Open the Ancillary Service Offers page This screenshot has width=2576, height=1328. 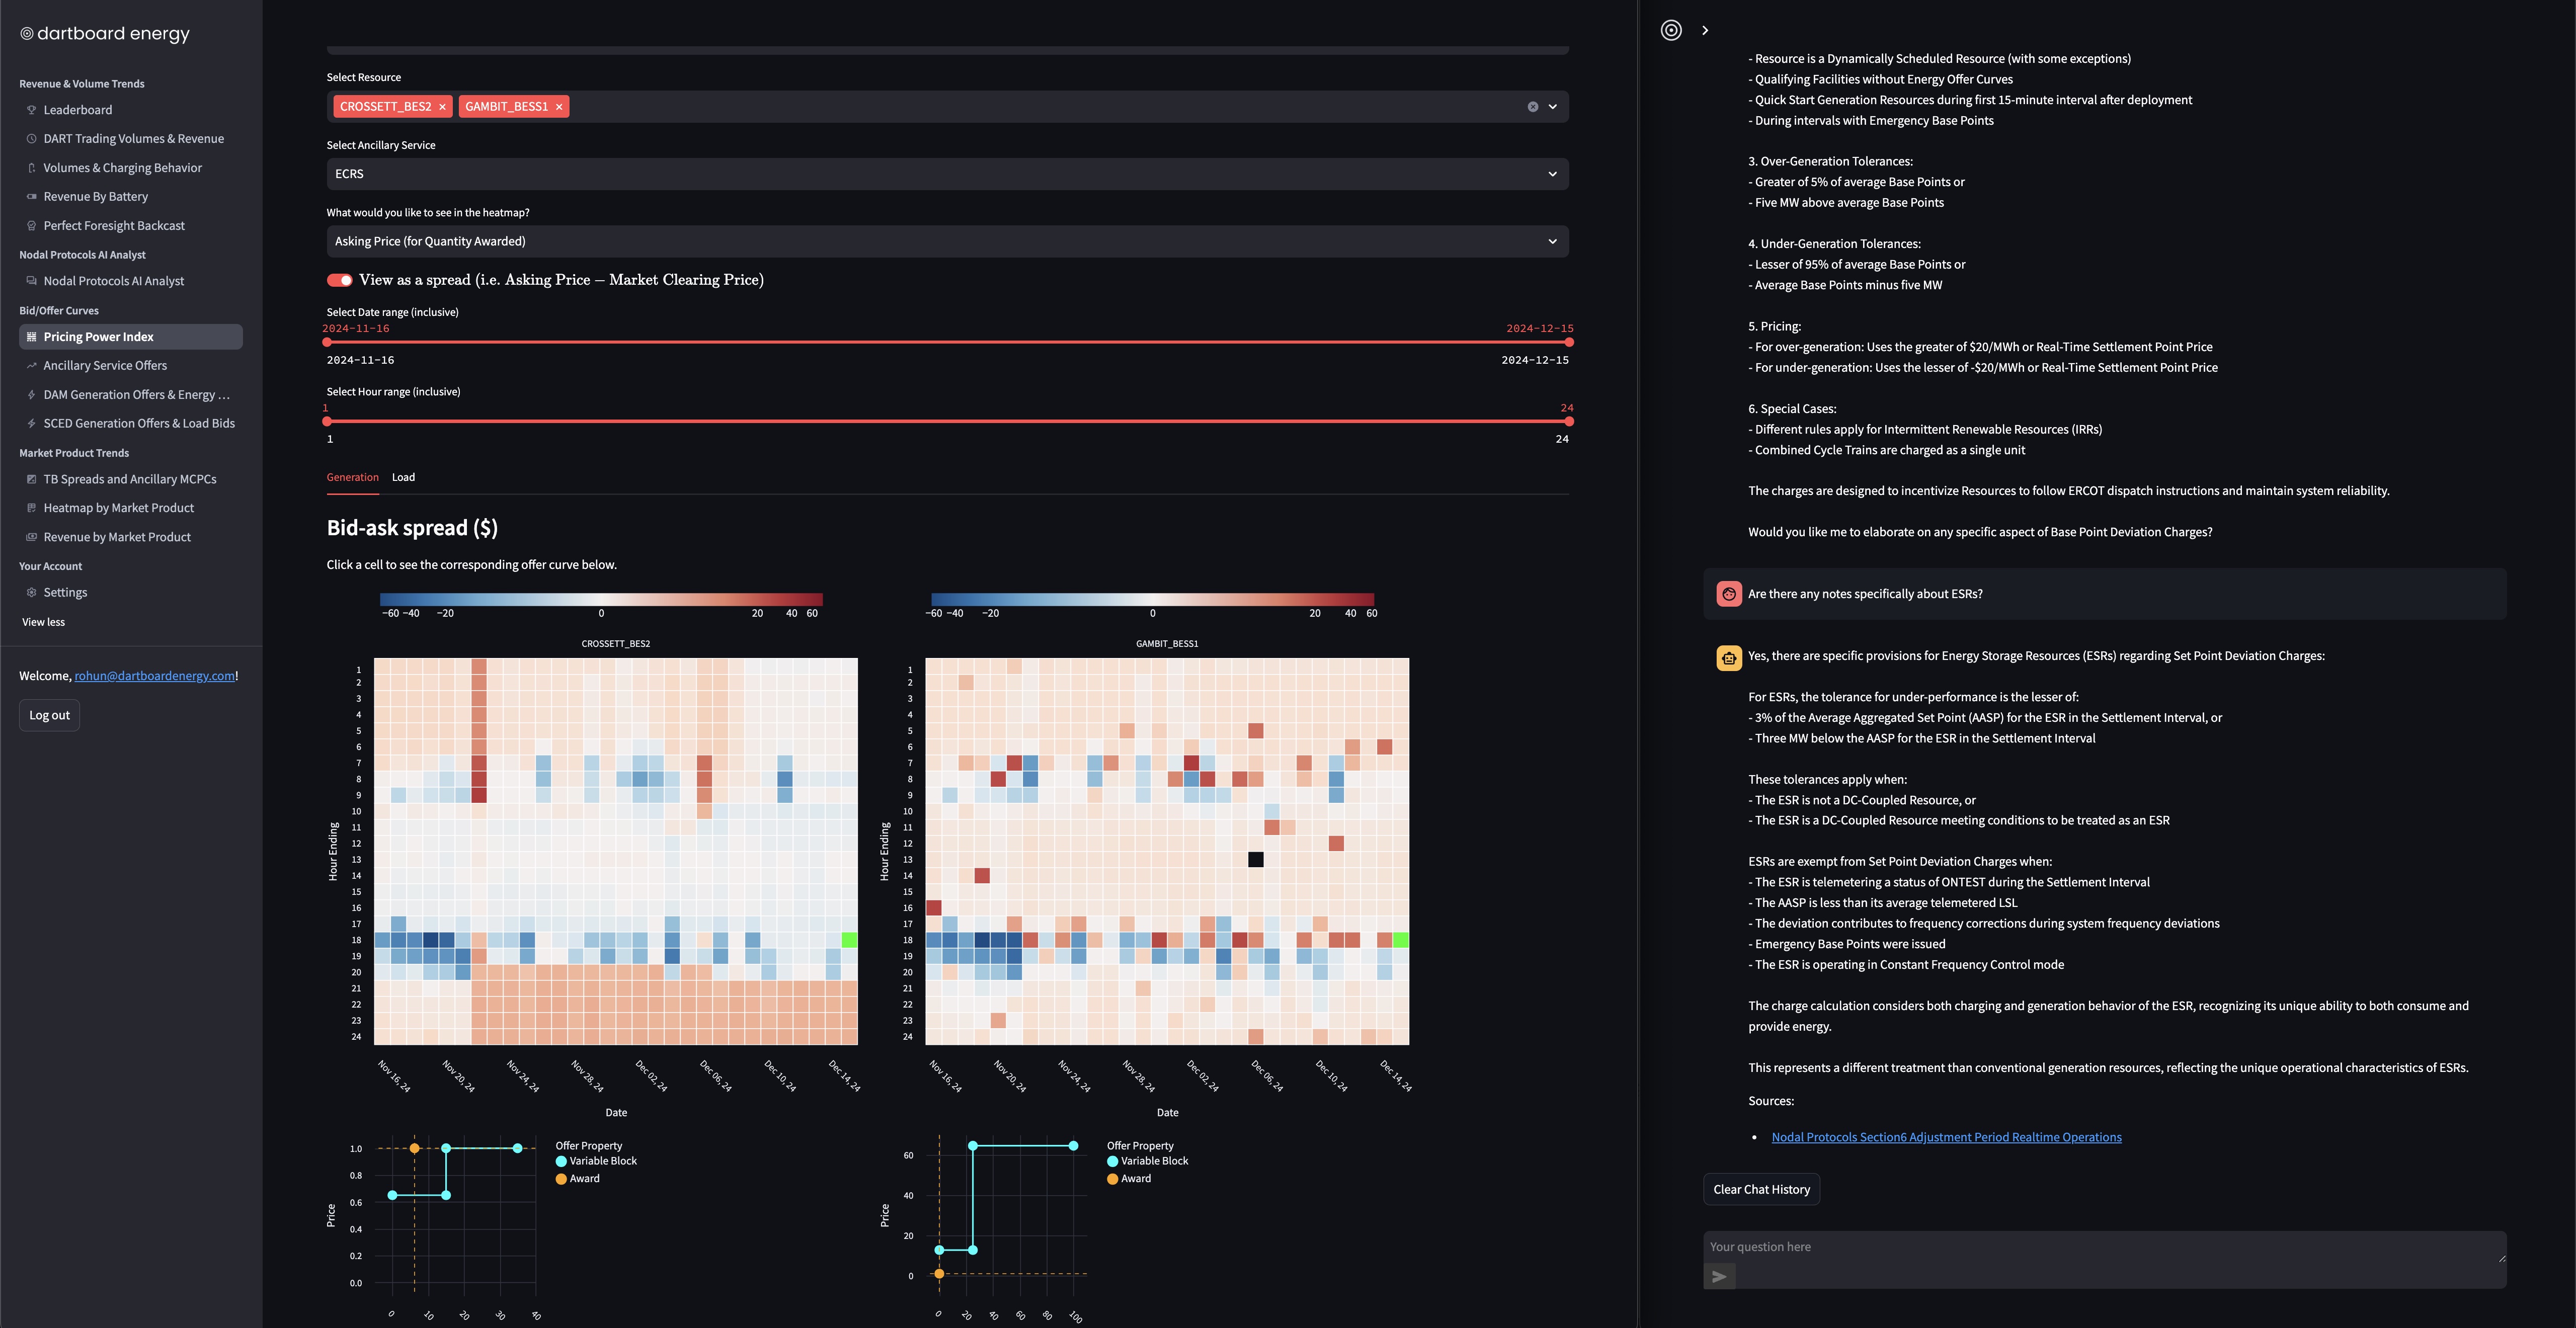(x=105, y=366)
